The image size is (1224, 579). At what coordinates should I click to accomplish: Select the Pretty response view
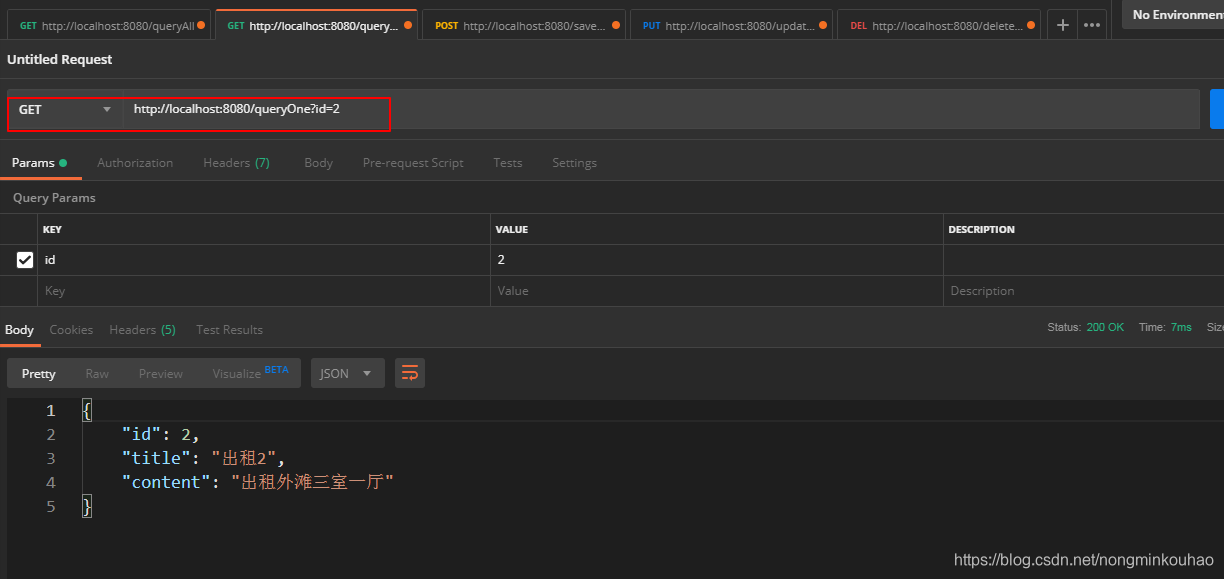pos(39,373)
